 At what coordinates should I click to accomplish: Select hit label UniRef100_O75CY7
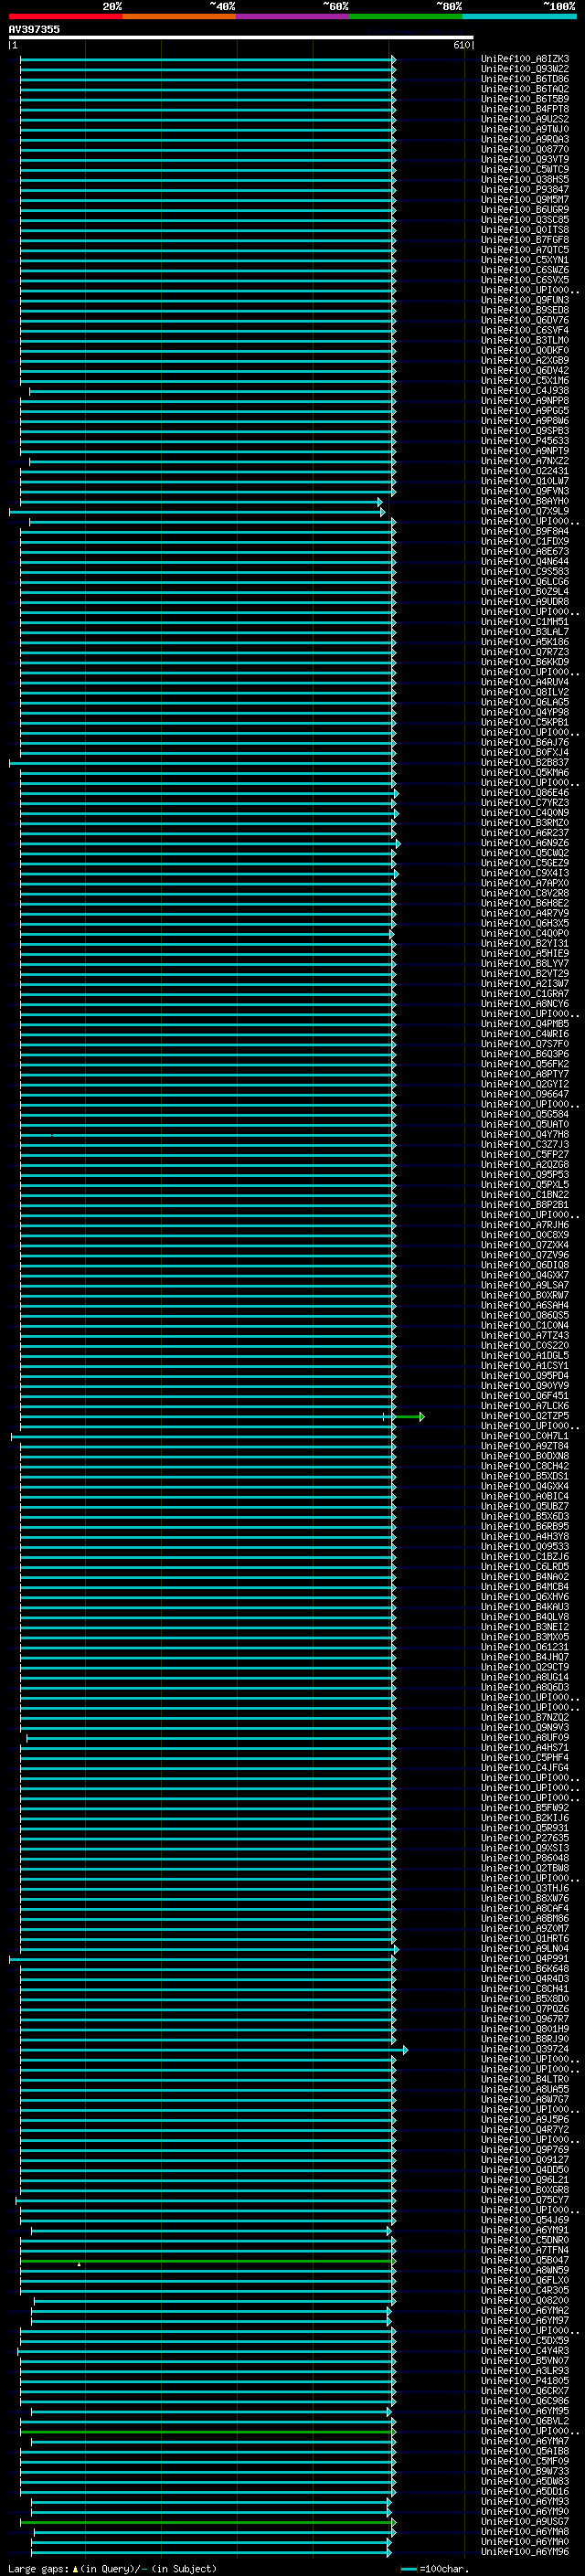coord(524,2200)
